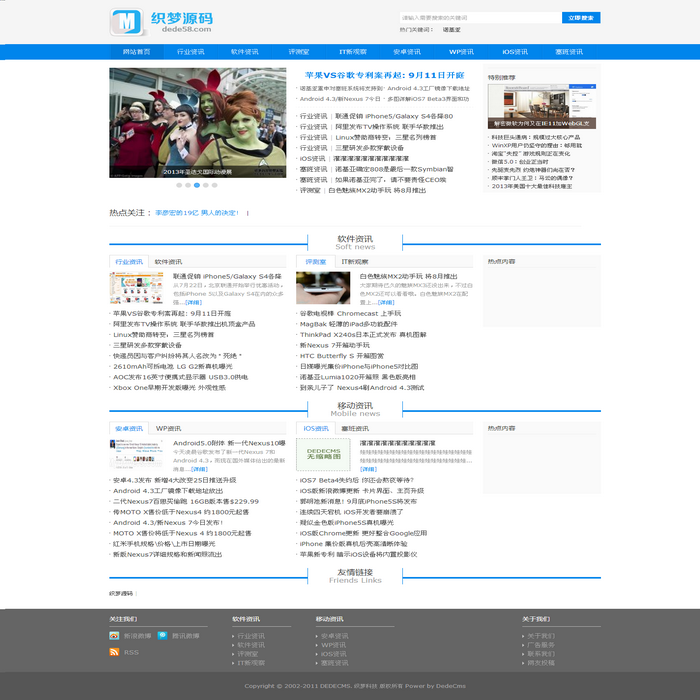Open article Android 4.3工厂镜像下载地址放出
The width and height of the screenshot is (700, 700).
[x=168, y=491]
